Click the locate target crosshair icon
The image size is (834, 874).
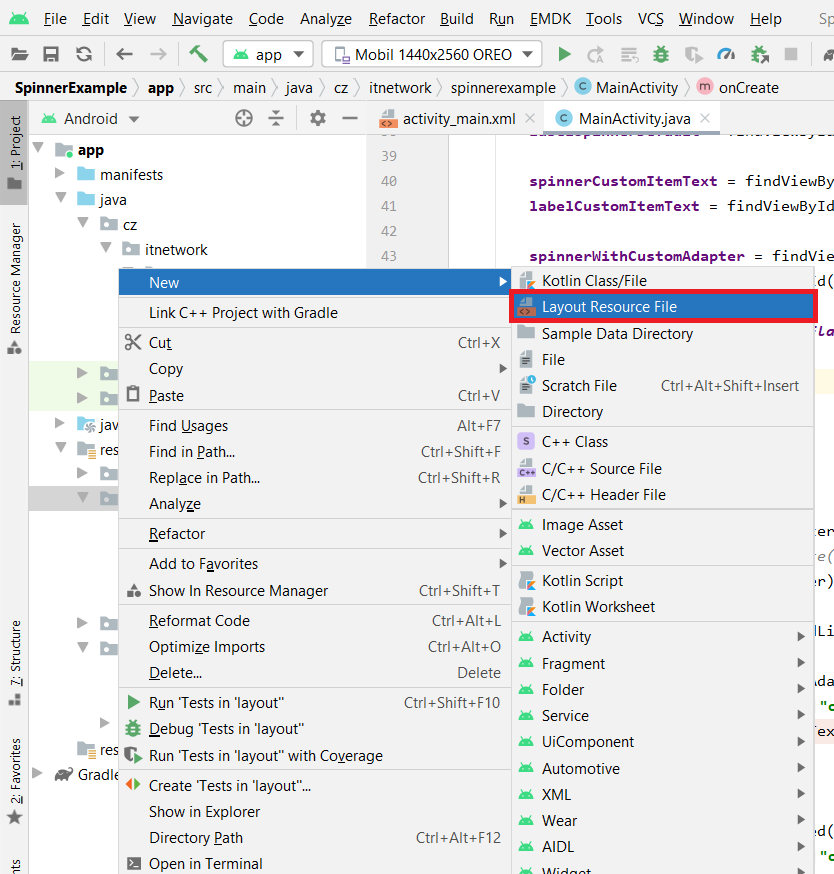pos(244,118)
